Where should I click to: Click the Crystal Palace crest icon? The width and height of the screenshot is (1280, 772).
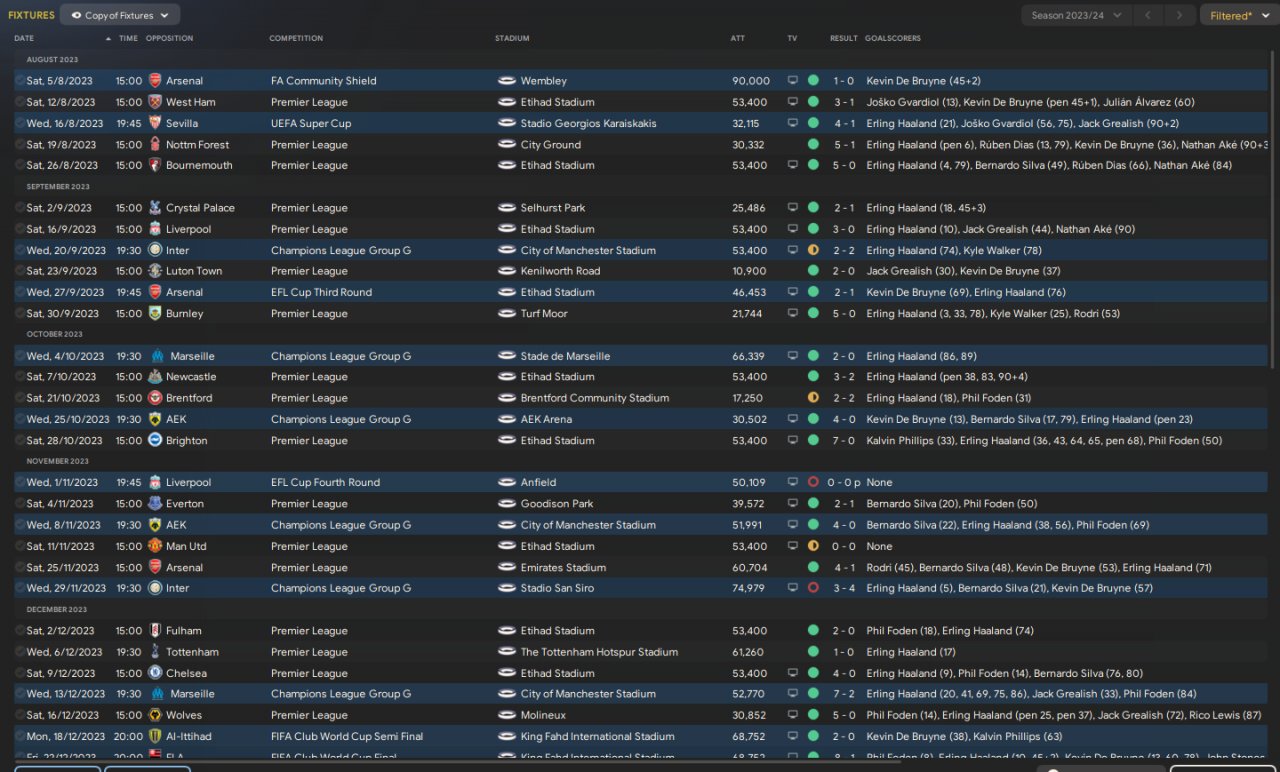click(155, 208)
